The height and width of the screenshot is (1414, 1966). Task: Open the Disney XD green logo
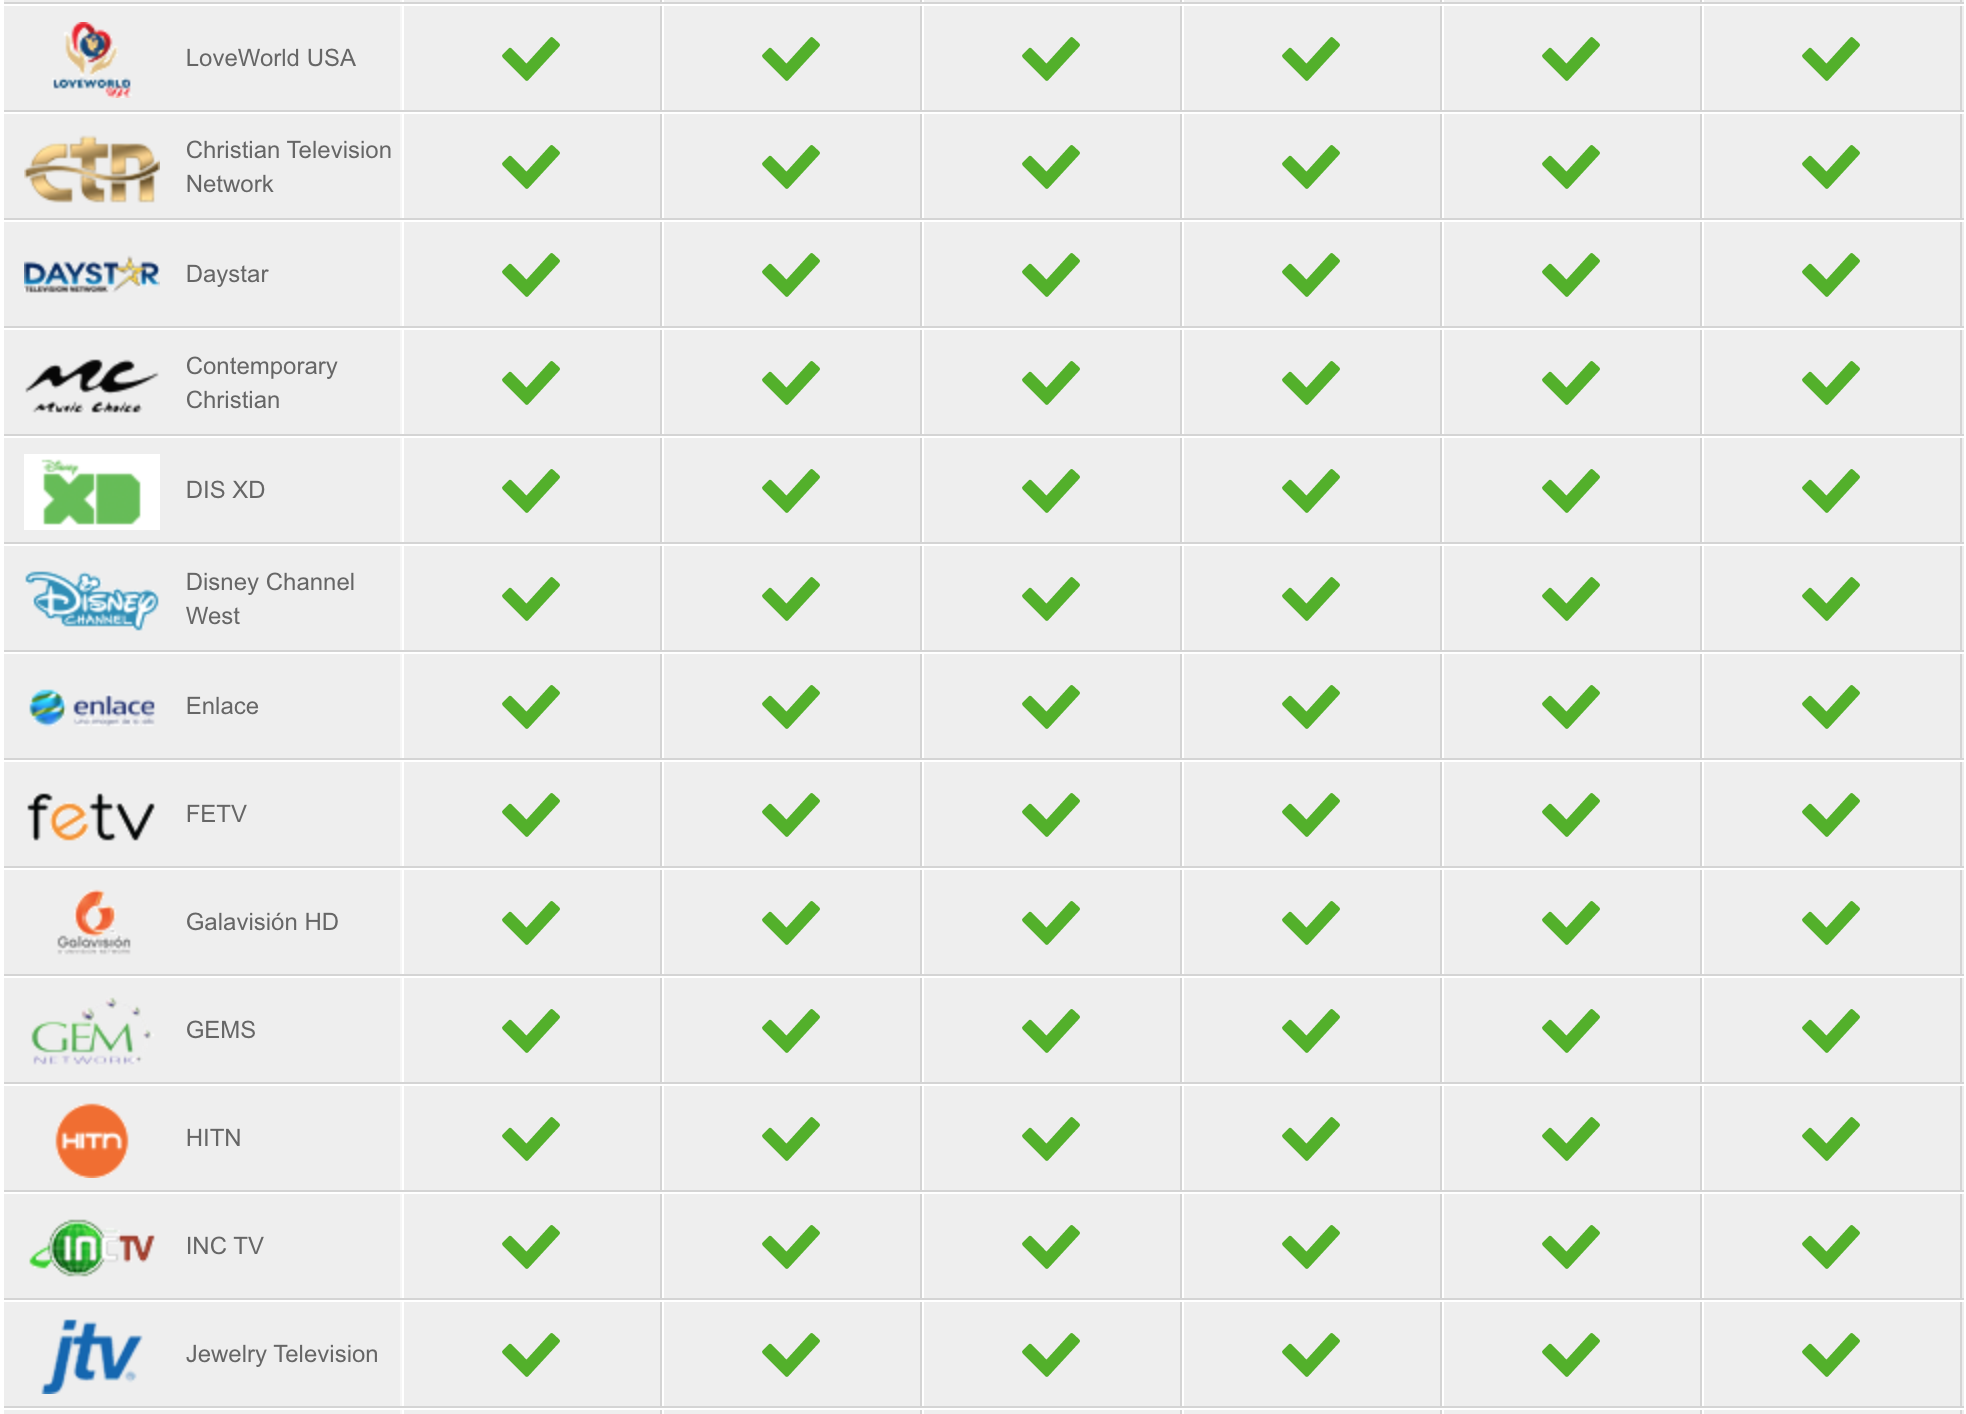92,492
